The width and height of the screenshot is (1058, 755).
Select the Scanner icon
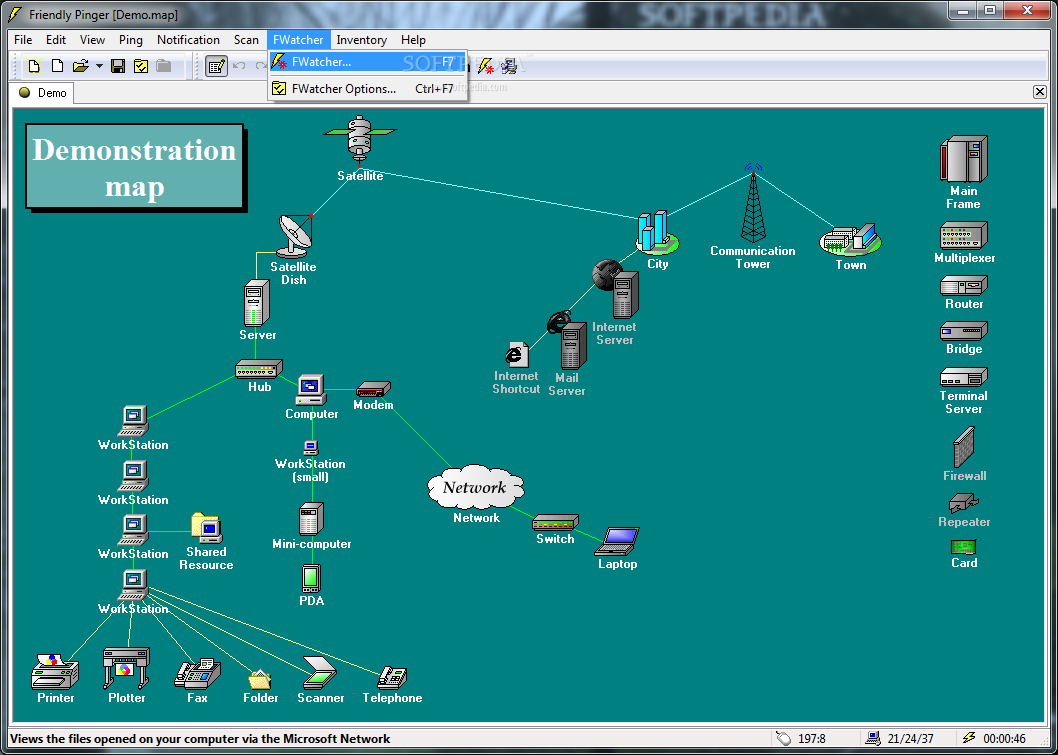[320, 672]
